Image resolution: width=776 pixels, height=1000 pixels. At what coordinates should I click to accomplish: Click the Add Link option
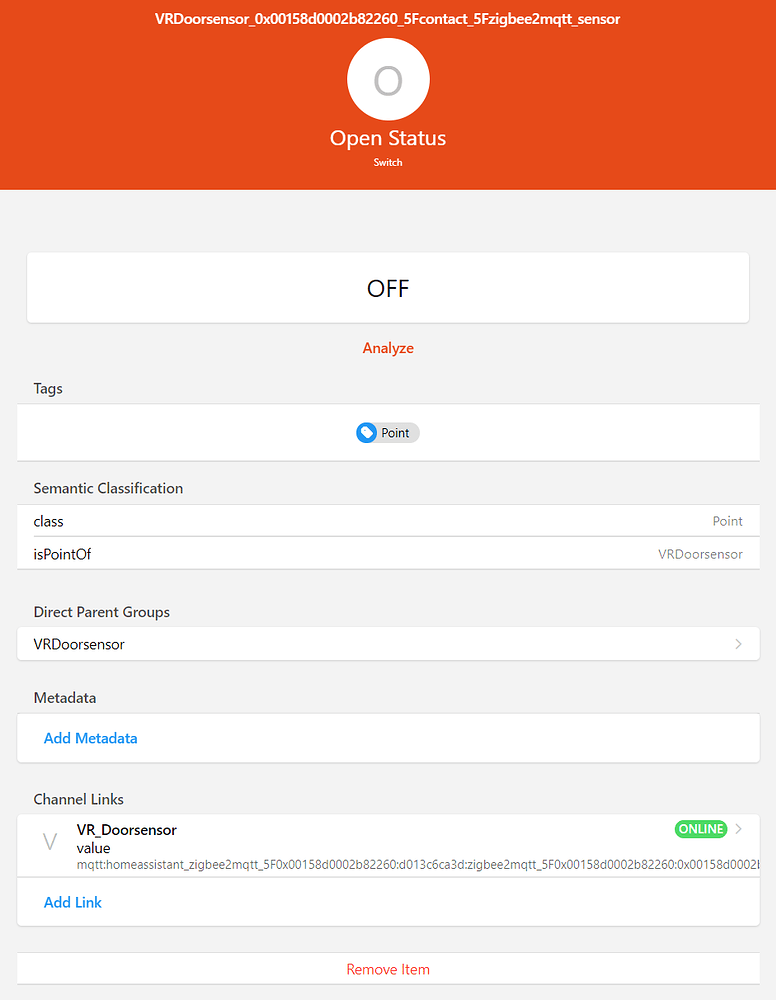[72, 902]
